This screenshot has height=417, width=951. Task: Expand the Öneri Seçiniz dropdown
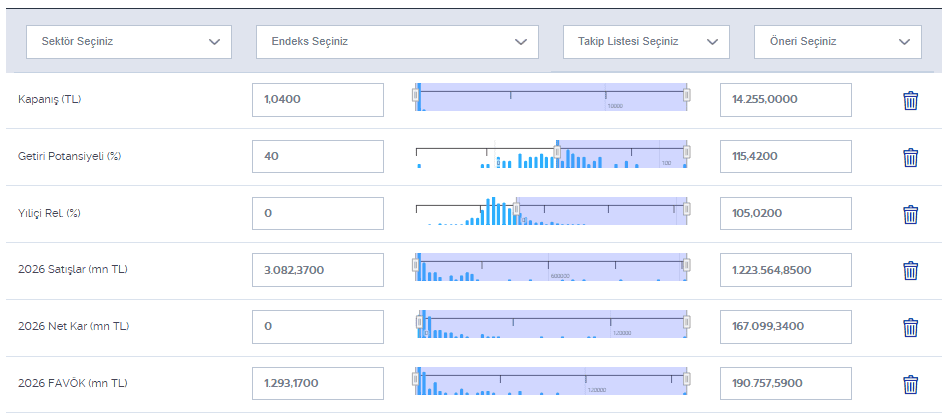point(837,42)
